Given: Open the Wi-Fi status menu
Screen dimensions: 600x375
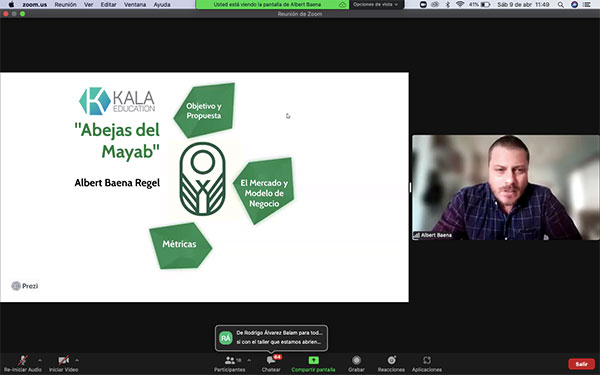Looking at the screenshot, I should click(460, 5).
